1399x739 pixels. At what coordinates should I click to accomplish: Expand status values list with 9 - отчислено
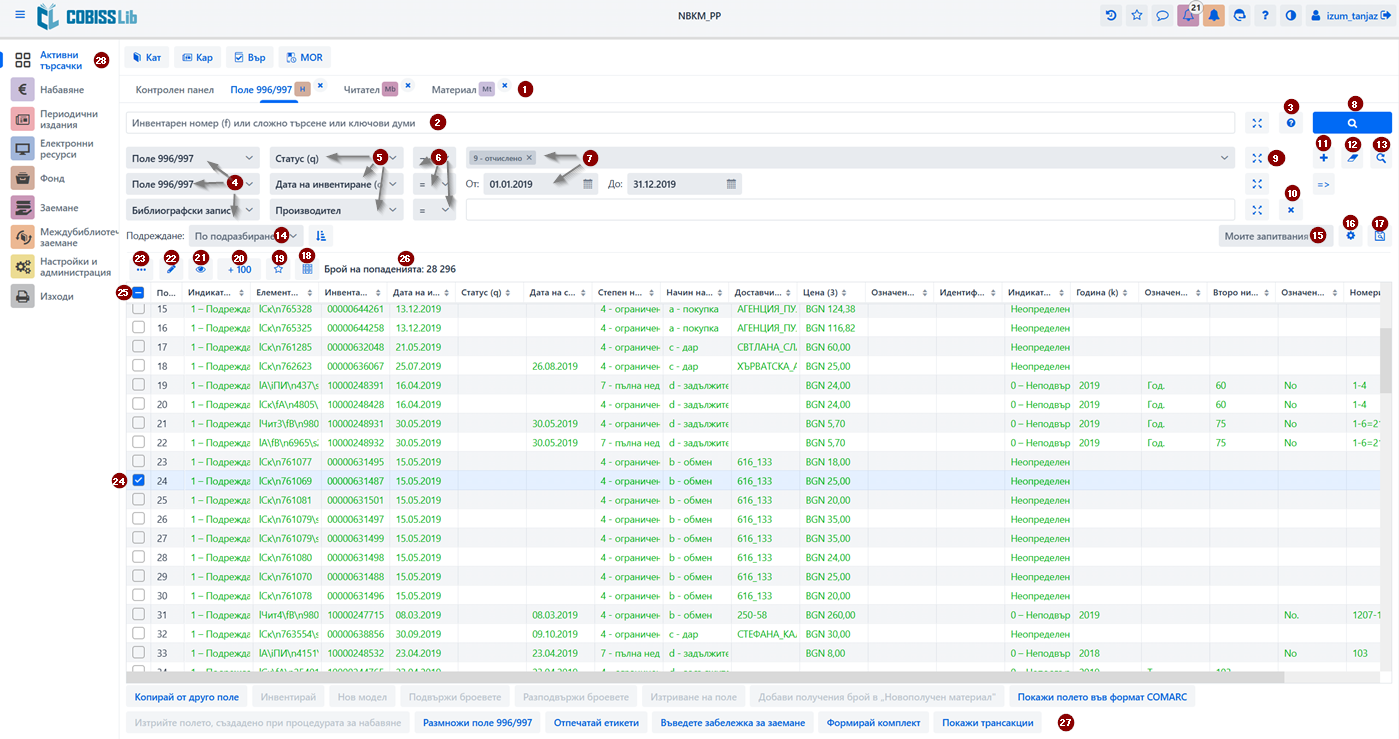pos(1226,158)
